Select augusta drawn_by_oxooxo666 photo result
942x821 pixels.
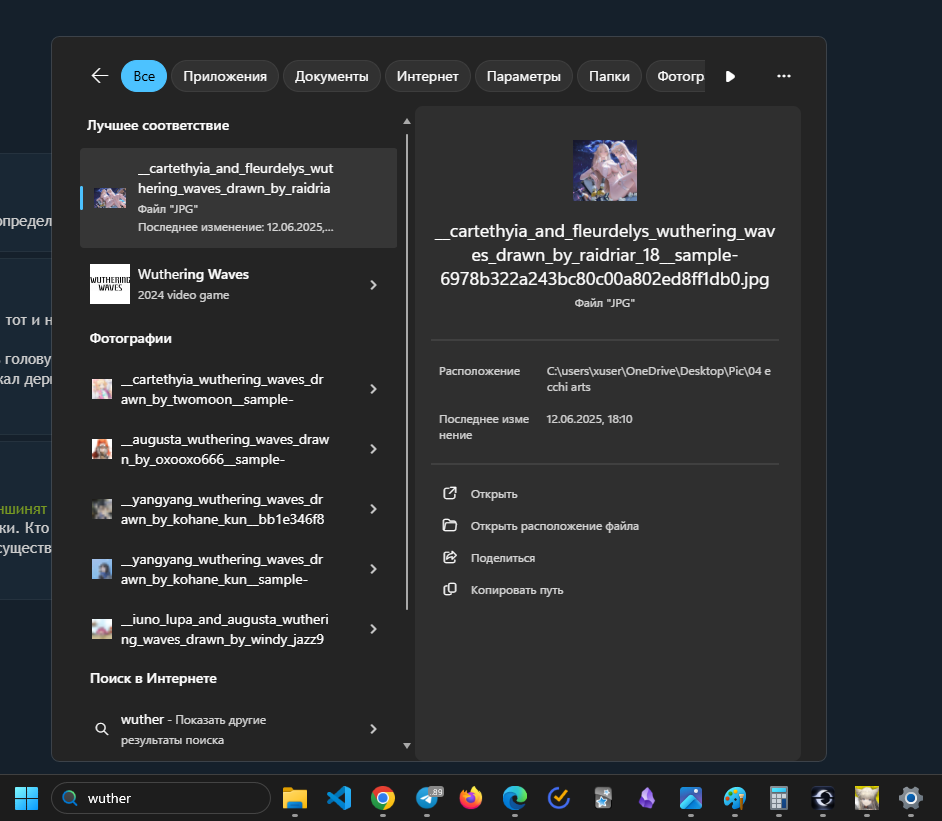click(x=238, y=449)
